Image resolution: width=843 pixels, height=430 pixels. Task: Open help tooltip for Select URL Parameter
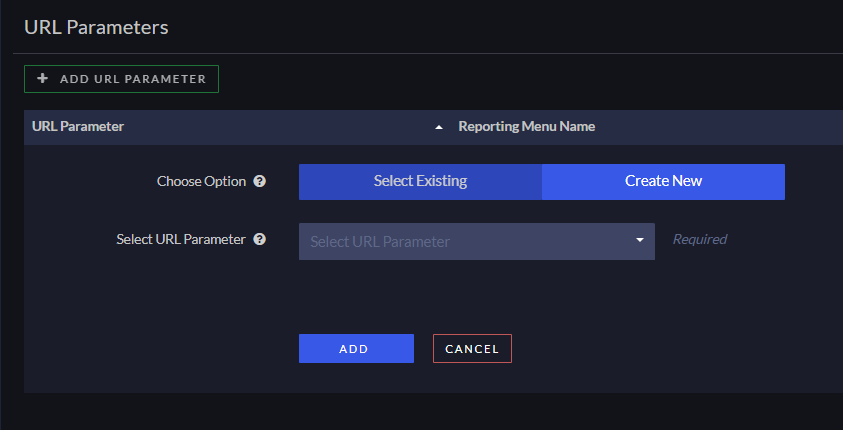[260, 240]
